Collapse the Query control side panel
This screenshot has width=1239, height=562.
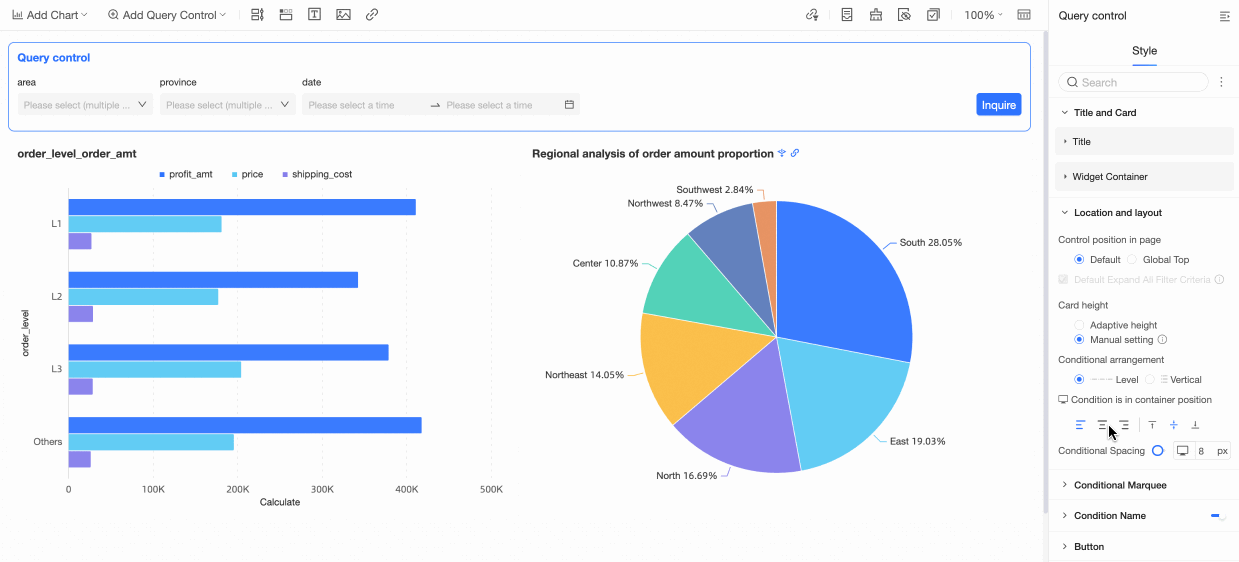[1225, 16]
